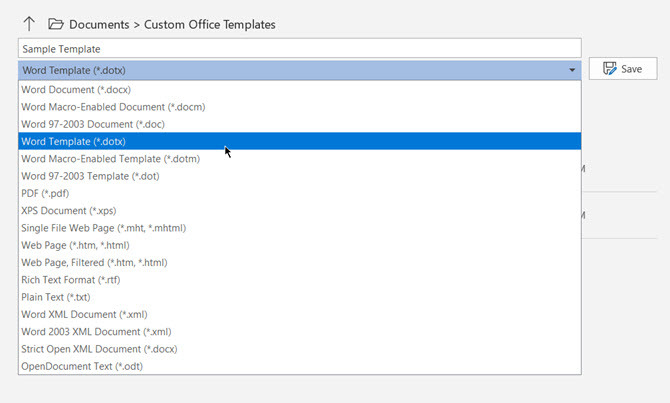Save the file with the Save button
This screenshot has width=670, height=403.
623,69
